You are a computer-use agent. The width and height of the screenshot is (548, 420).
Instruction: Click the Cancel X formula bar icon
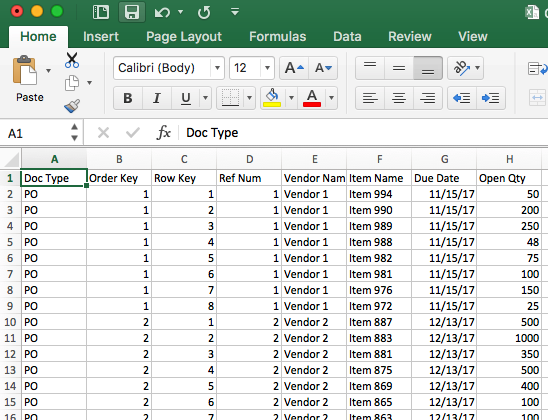pyautogui.click(x=103, y=133)
